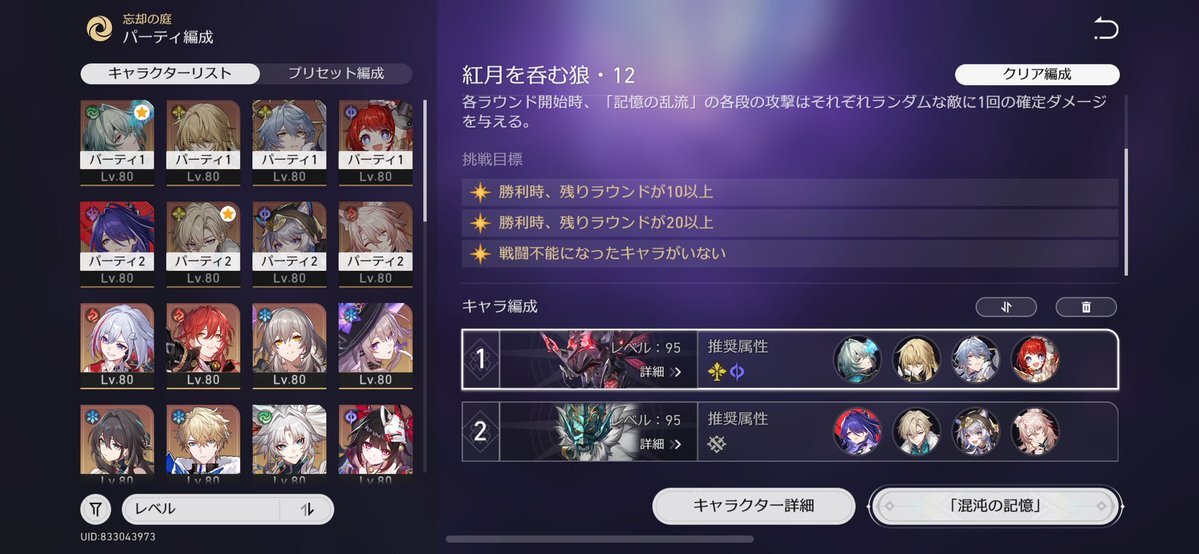The image size is (1199, 554).
Task: Switch to the プリセット編成 tab
Action: (x=336, y=73)
